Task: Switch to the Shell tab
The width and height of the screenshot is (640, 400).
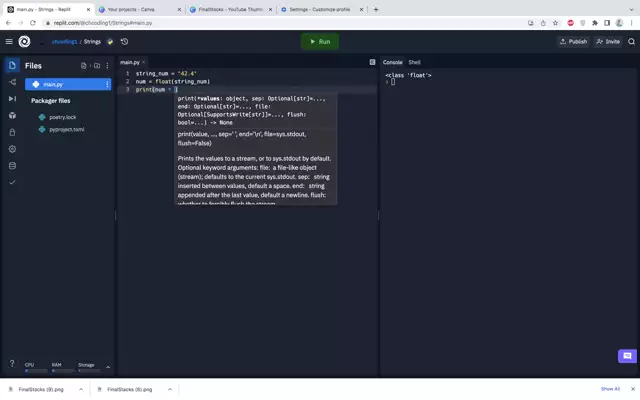Action: (x=414, y=62)
